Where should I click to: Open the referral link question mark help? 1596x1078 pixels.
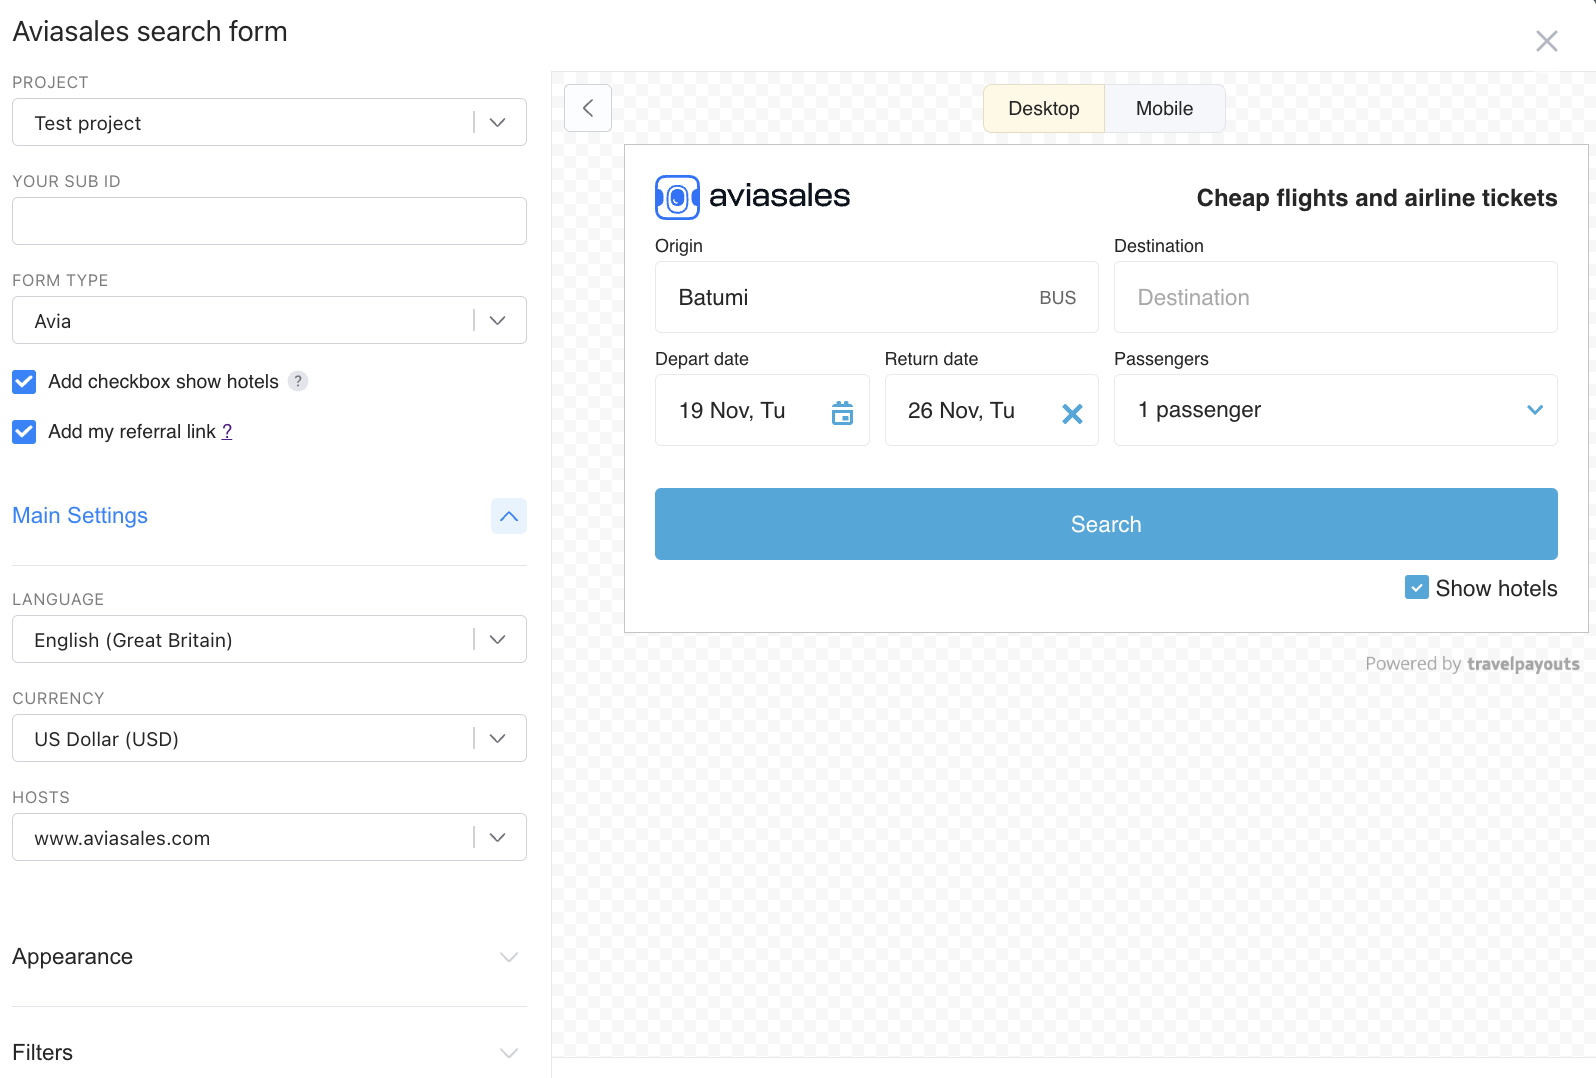click(227, 431)
